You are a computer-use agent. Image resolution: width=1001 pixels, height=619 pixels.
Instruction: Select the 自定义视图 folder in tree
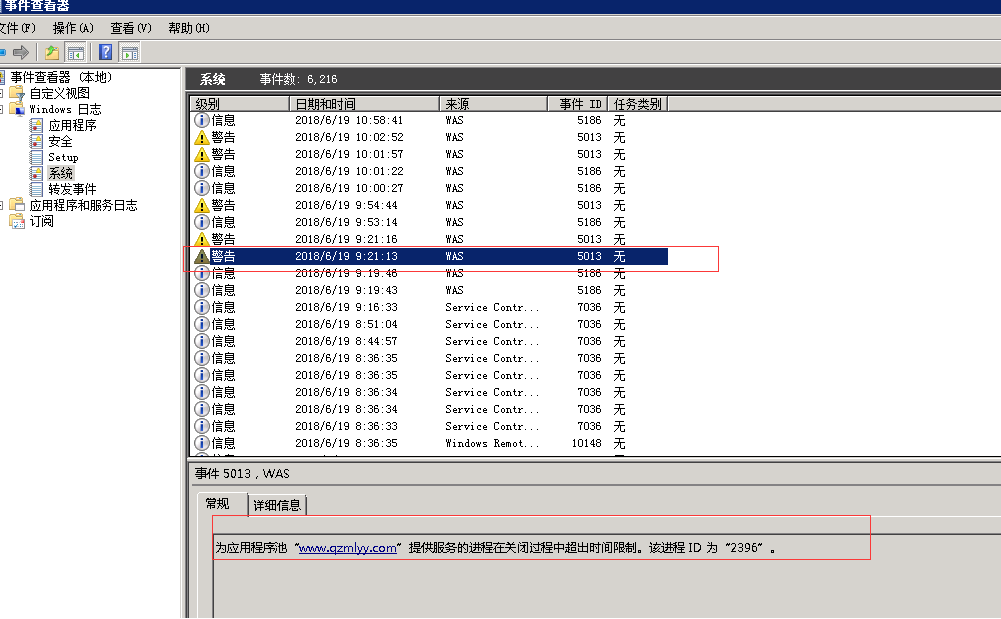pyautogui.click(x=59, y=93)
